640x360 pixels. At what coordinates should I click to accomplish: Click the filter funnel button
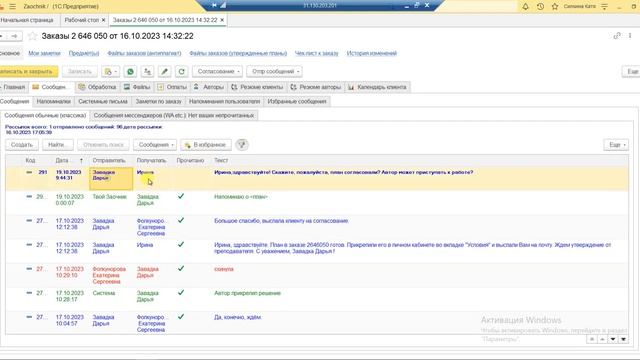[x=242, y=144]
